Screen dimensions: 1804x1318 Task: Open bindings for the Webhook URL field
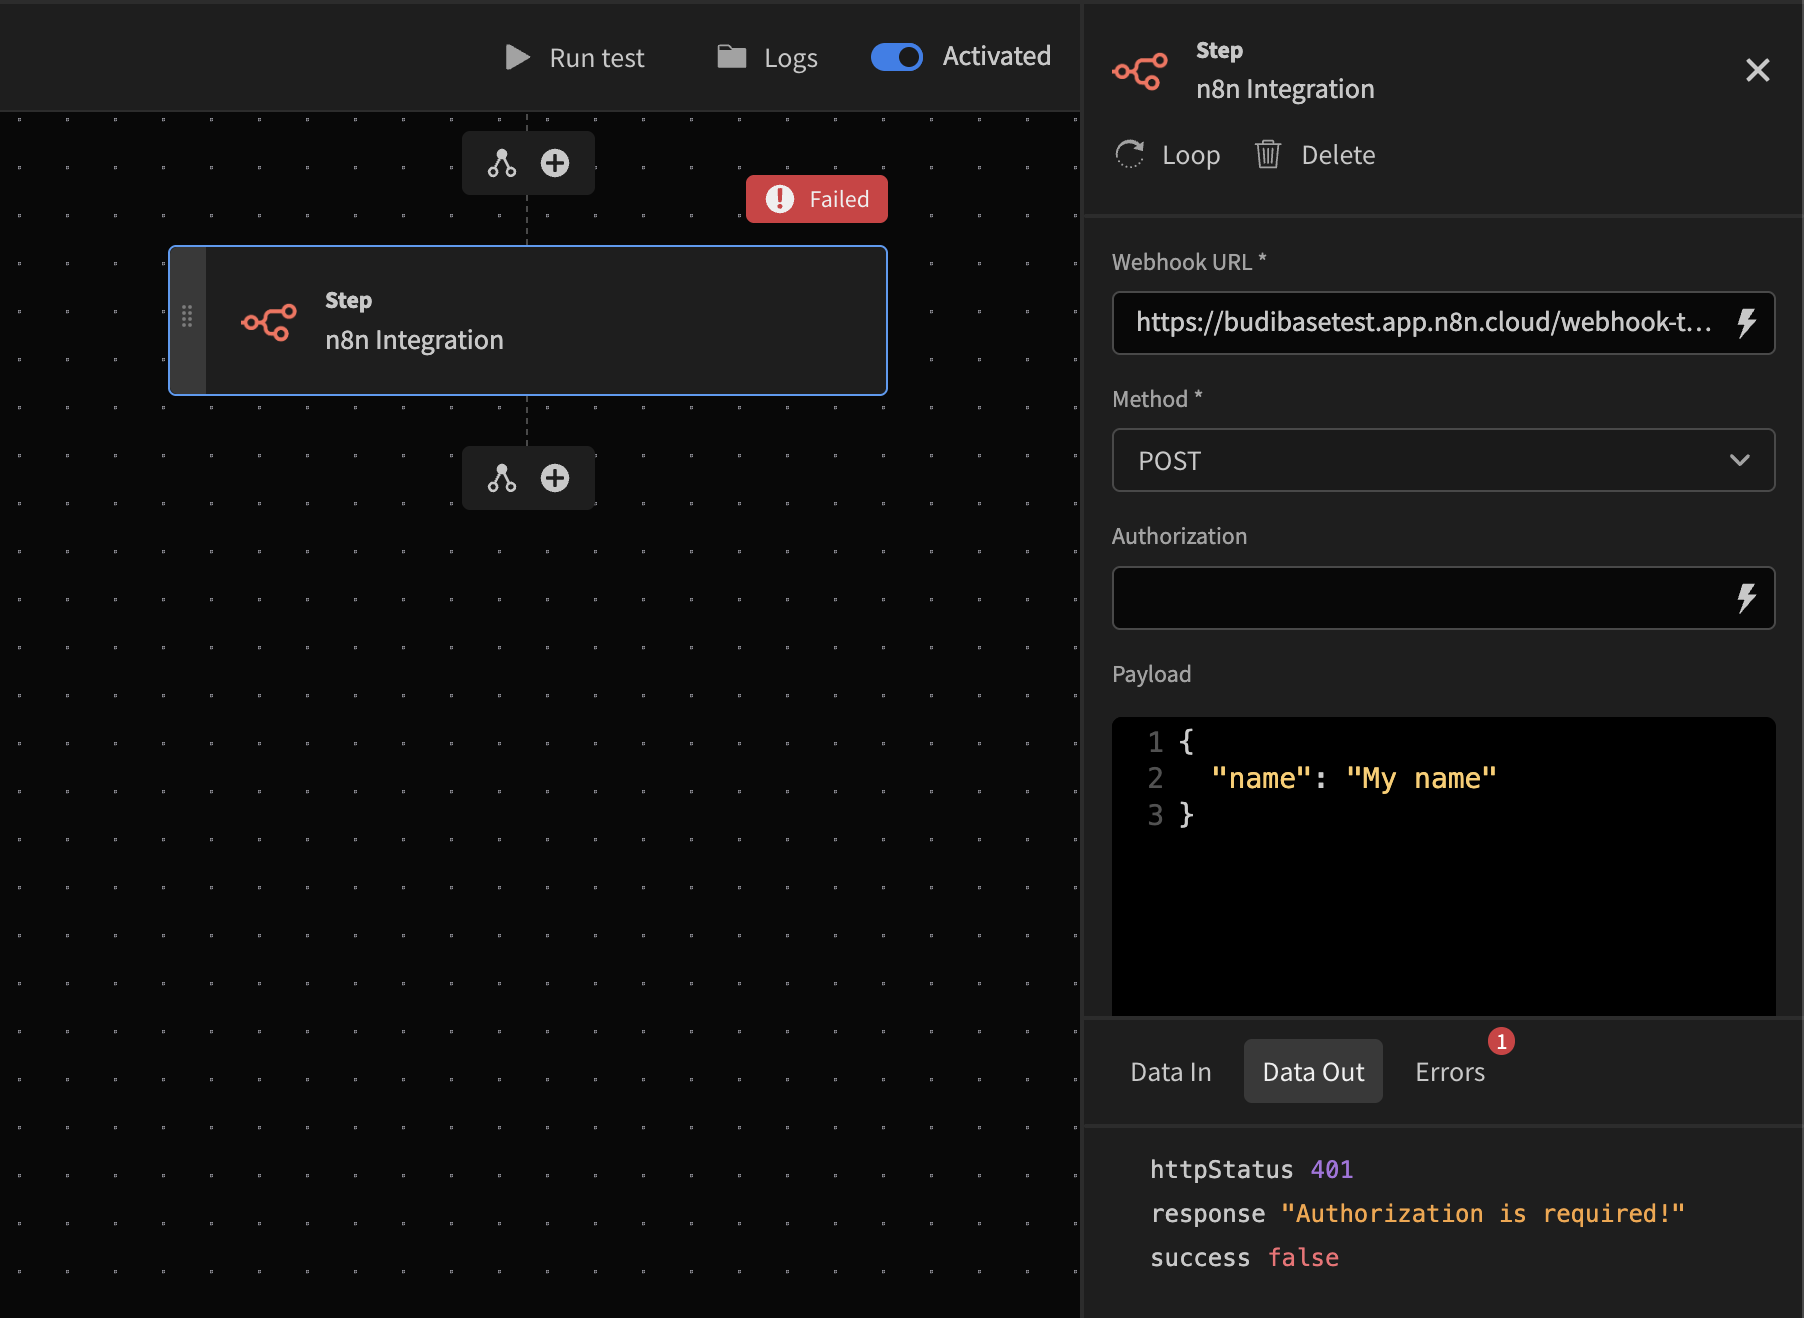tap(1747, 323)
